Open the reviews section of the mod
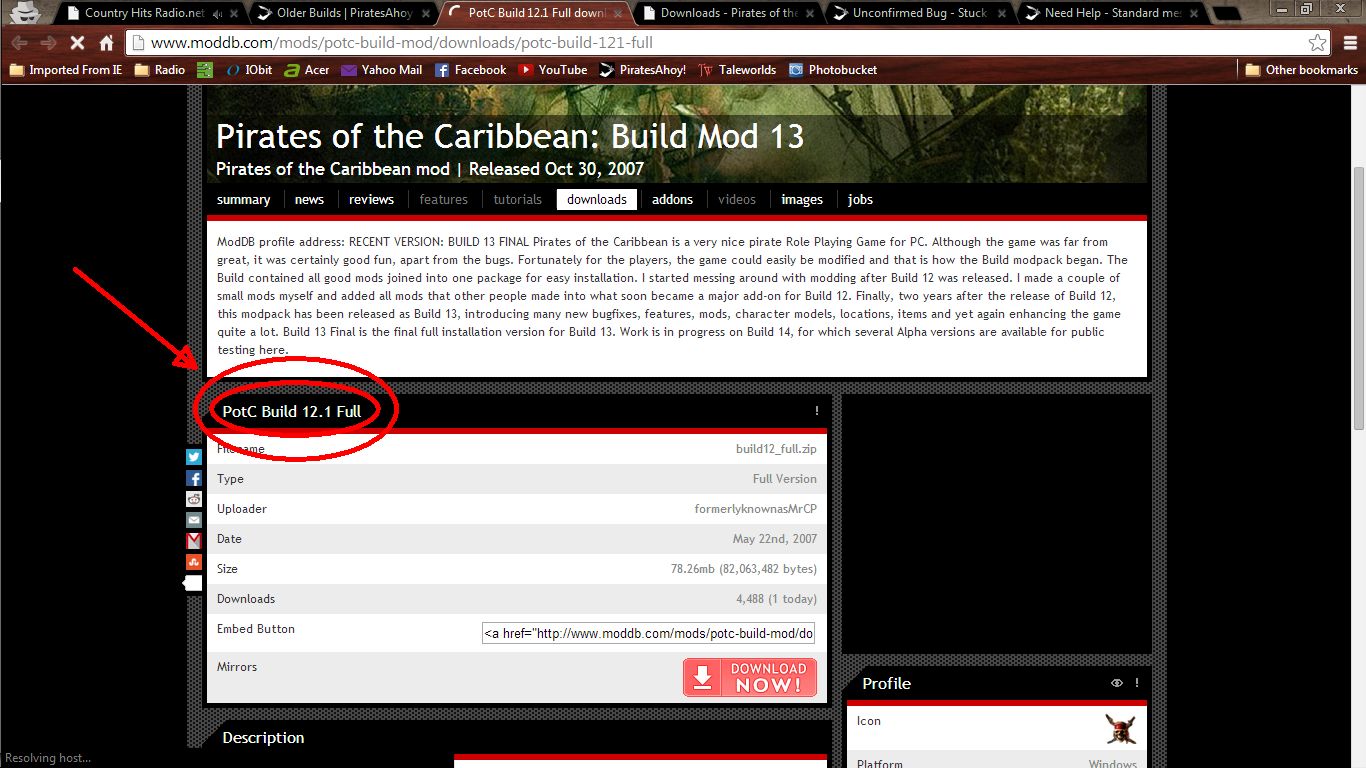The image size is (1366, 768). click(x=371, y=199)
